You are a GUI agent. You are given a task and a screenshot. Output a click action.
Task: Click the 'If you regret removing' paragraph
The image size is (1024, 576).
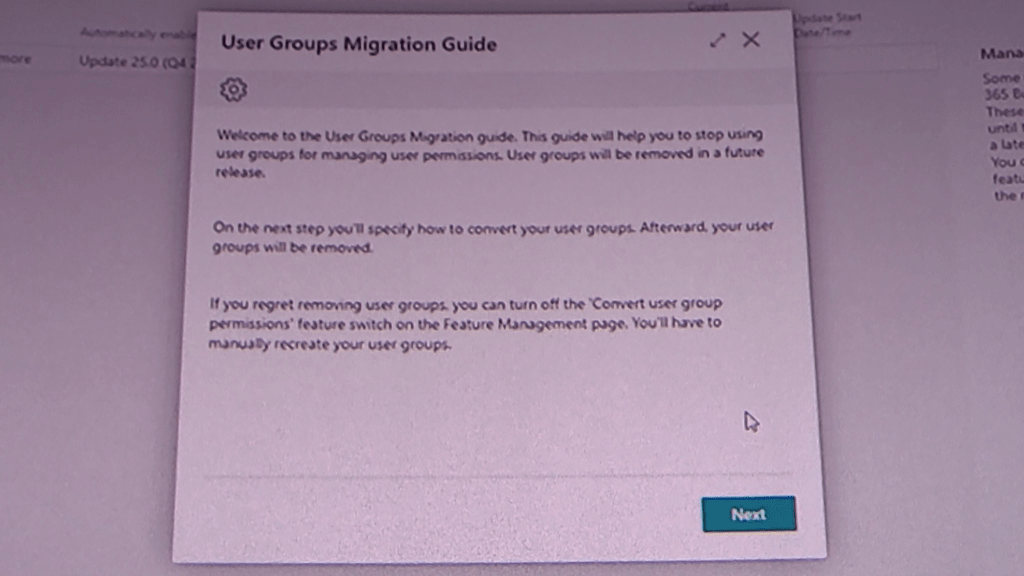pos(464,323)
